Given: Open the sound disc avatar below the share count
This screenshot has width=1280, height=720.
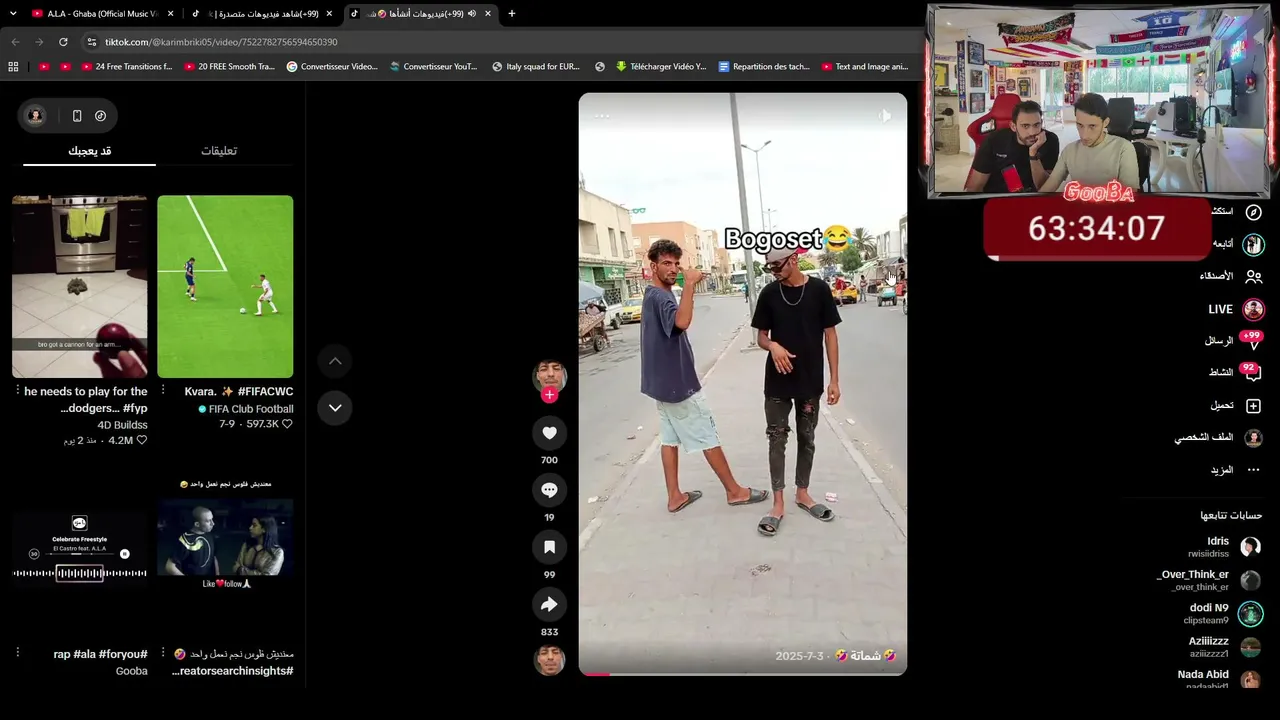Looking at the screenshot, I should tap(549, 660).
